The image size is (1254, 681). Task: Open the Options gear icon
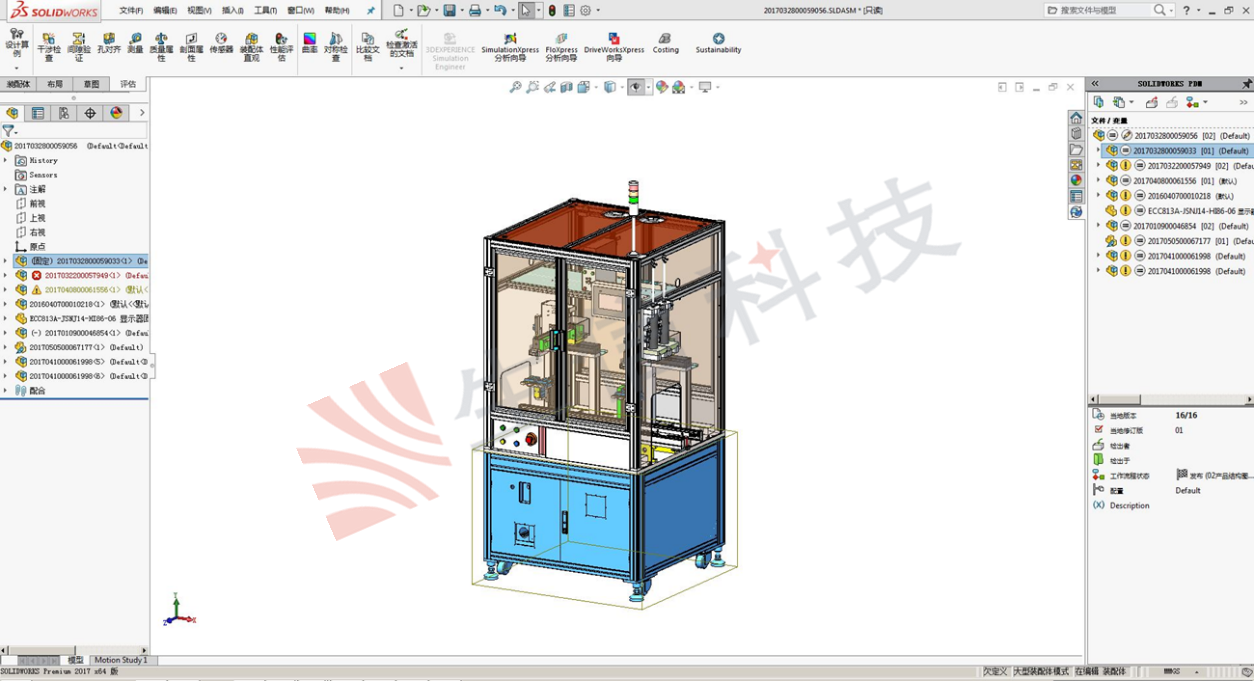pyautogui.click(x=586, y=10)
